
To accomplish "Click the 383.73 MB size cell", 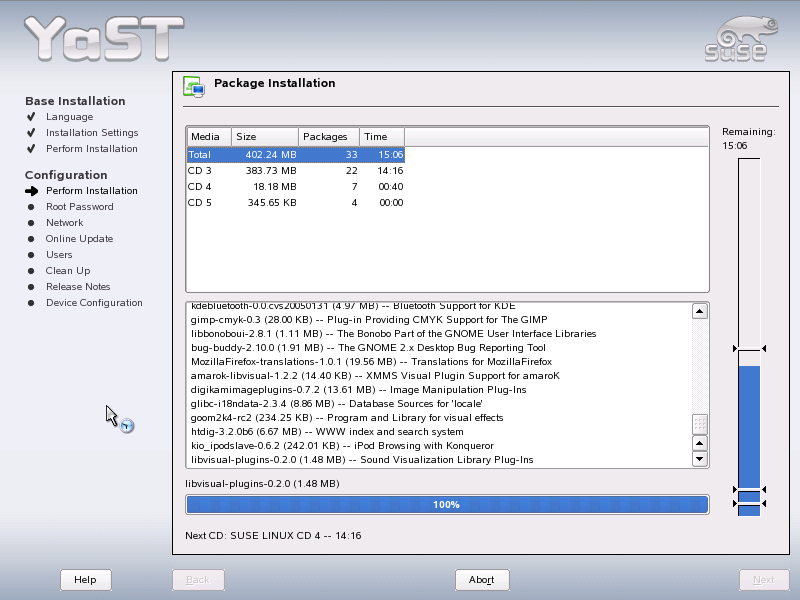I will click(271, 170).
